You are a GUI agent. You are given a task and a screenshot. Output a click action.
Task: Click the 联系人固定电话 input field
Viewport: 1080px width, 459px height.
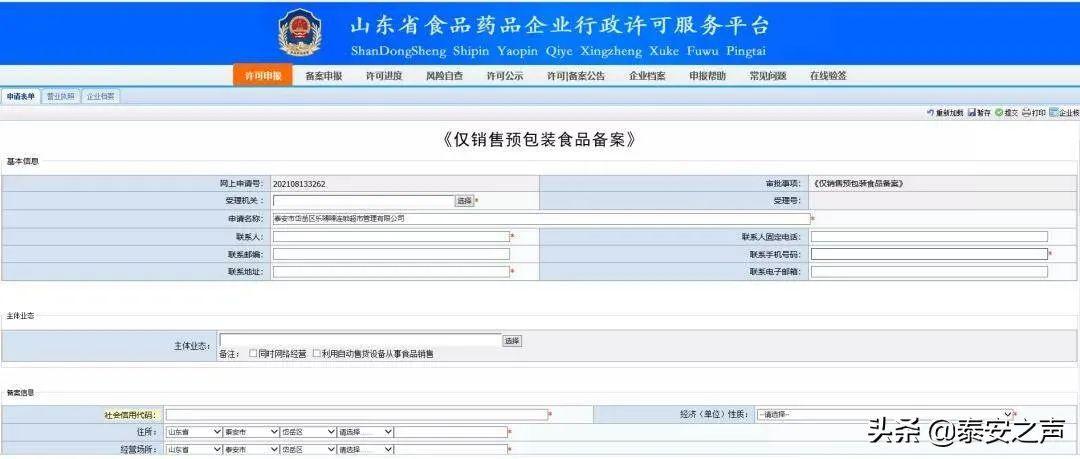(929, 236)
